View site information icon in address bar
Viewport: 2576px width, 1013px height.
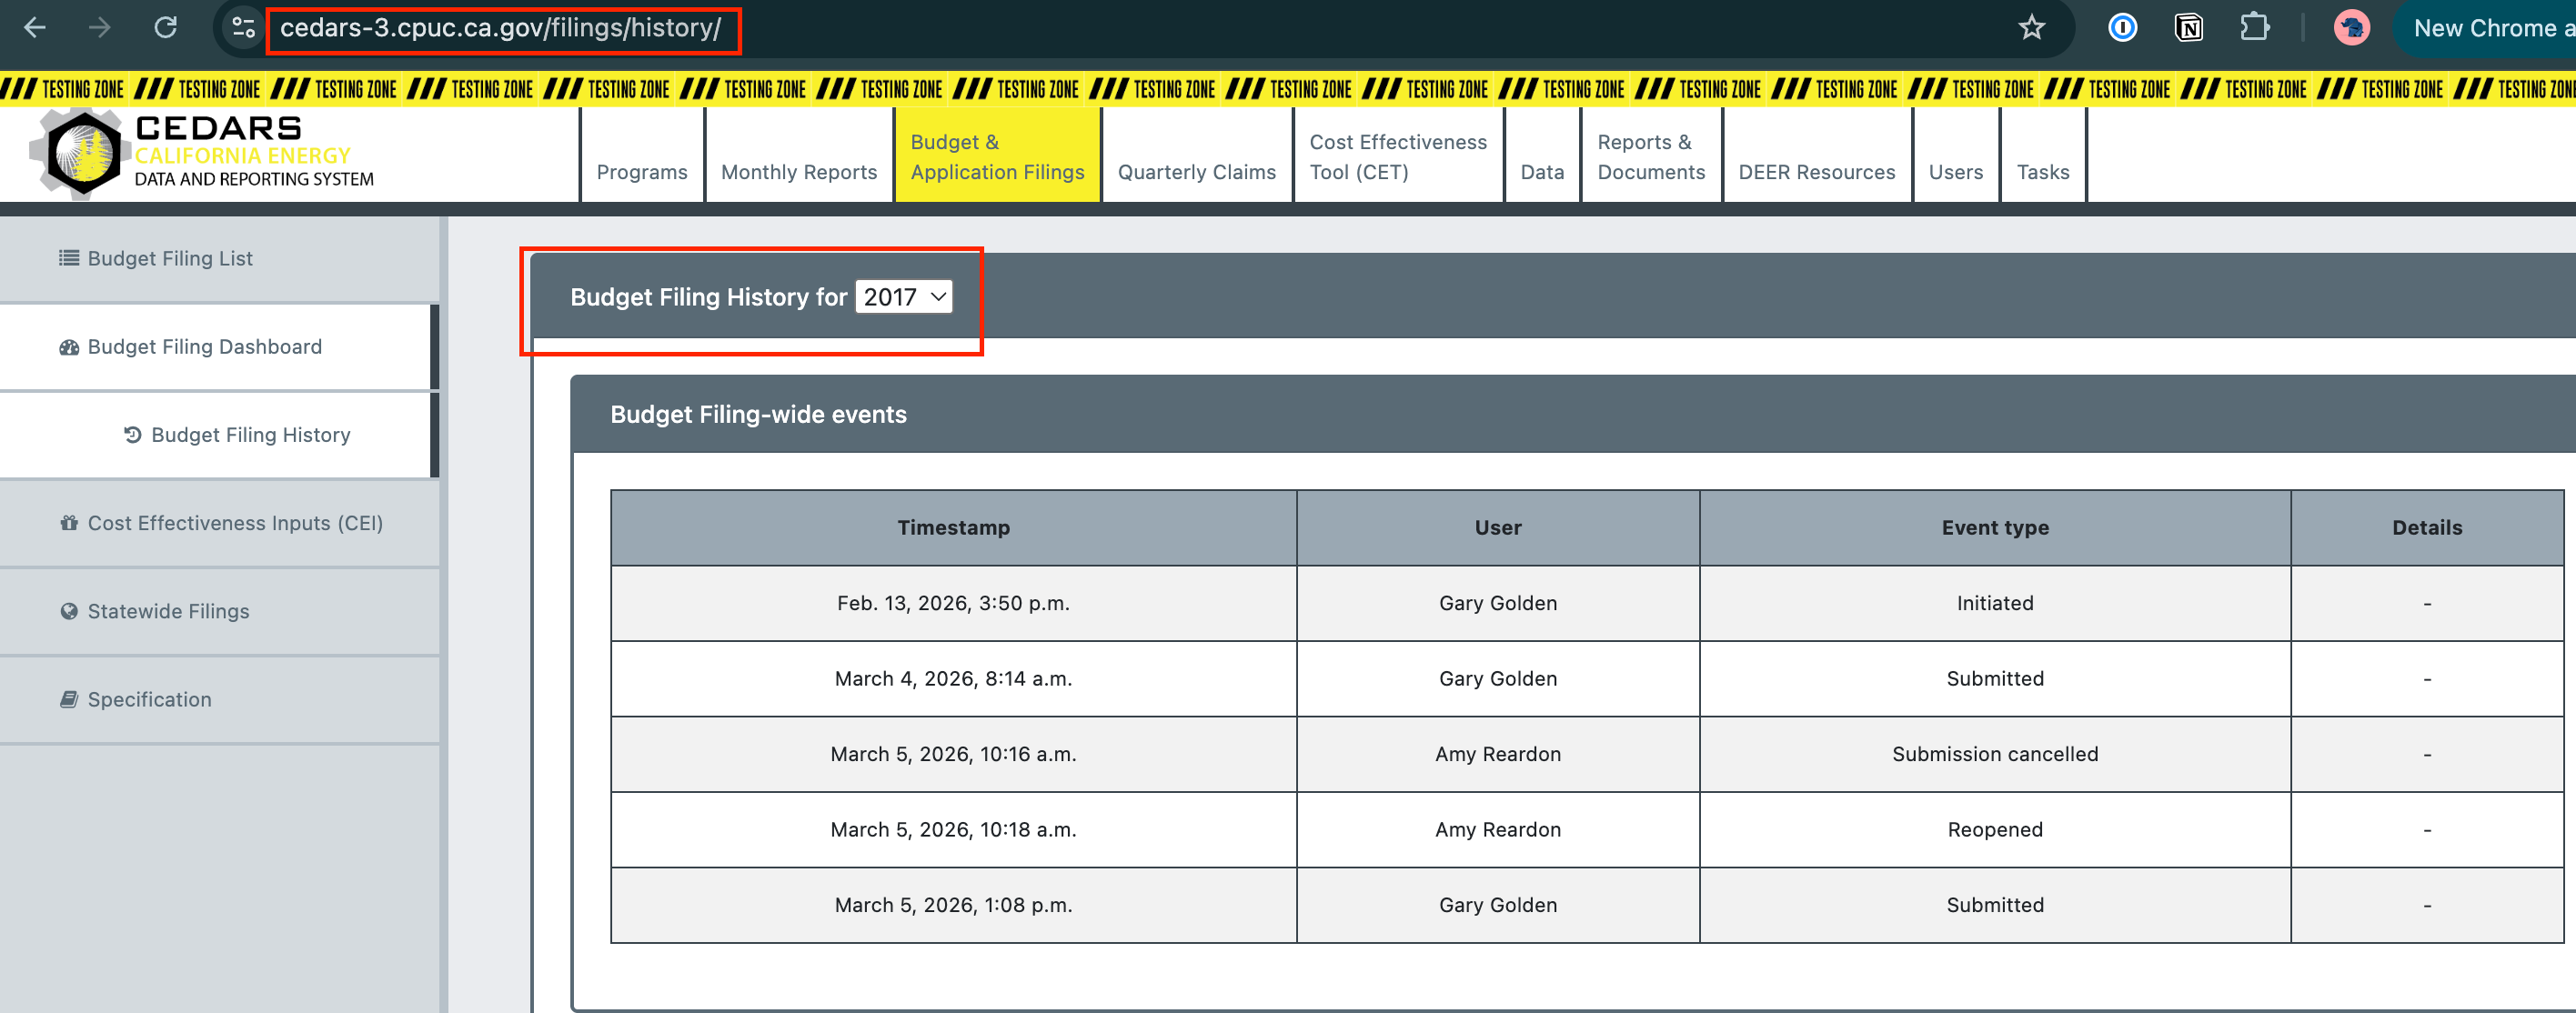click(243, 28)
